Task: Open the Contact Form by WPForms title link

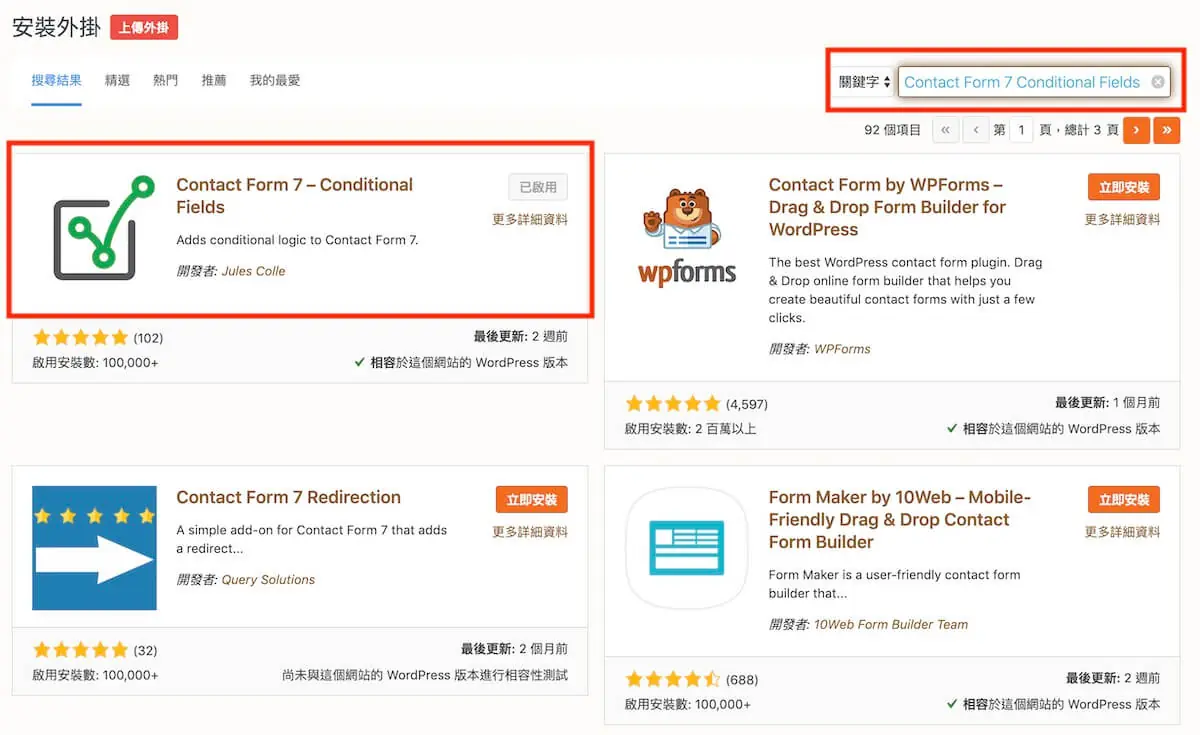Action: coord(887,207)
